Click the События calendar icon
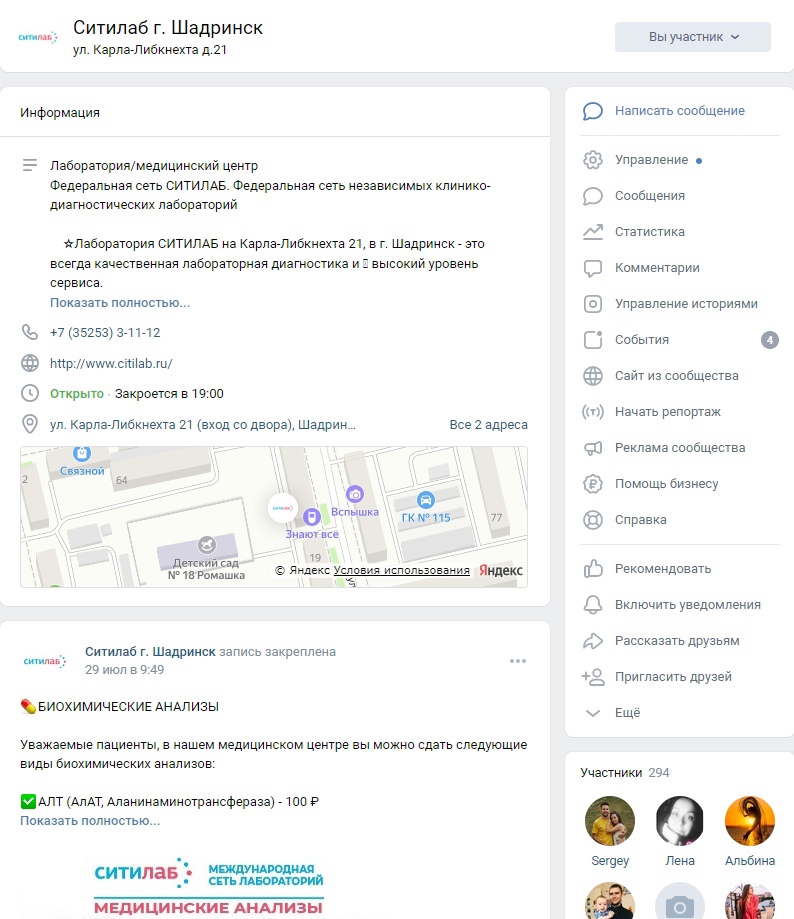The height and width of the screenshot is (919, 794). click(x=592, y=340)
